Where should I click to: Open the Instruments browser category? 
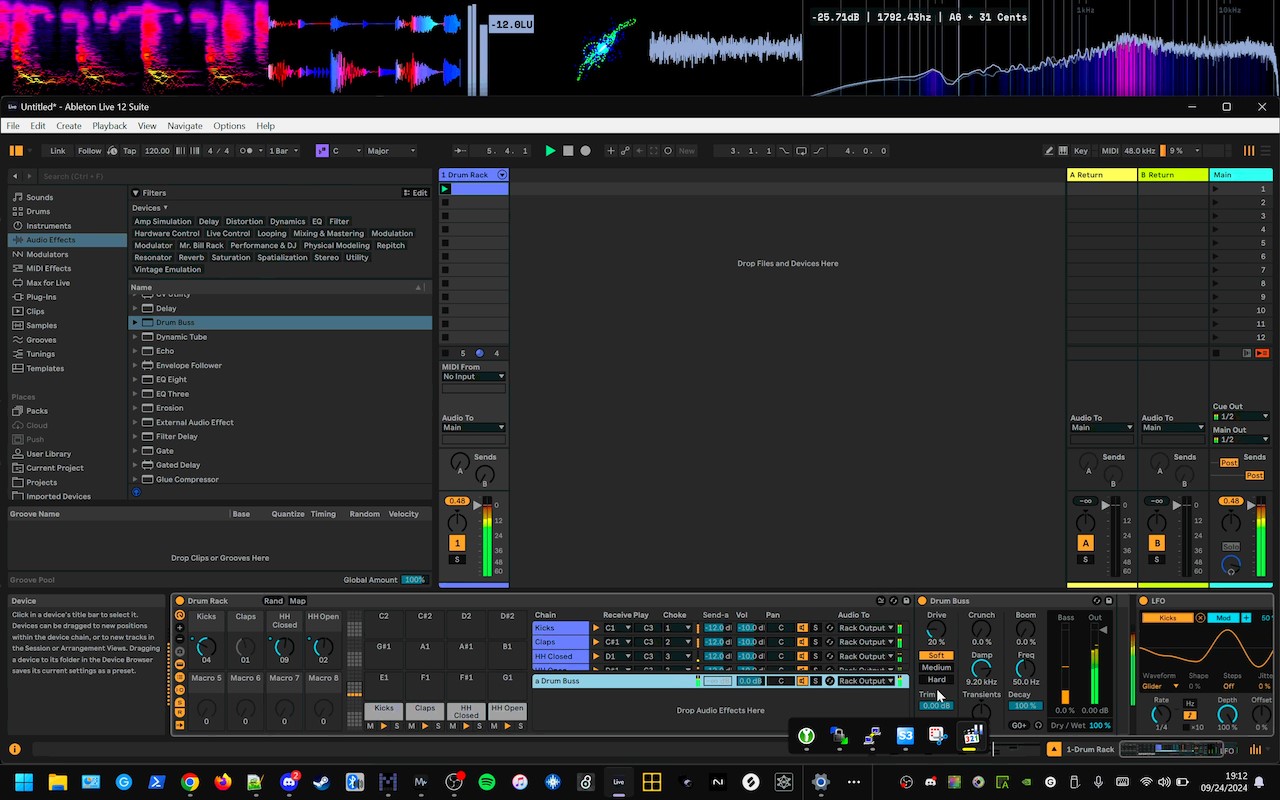coord(48,226)
